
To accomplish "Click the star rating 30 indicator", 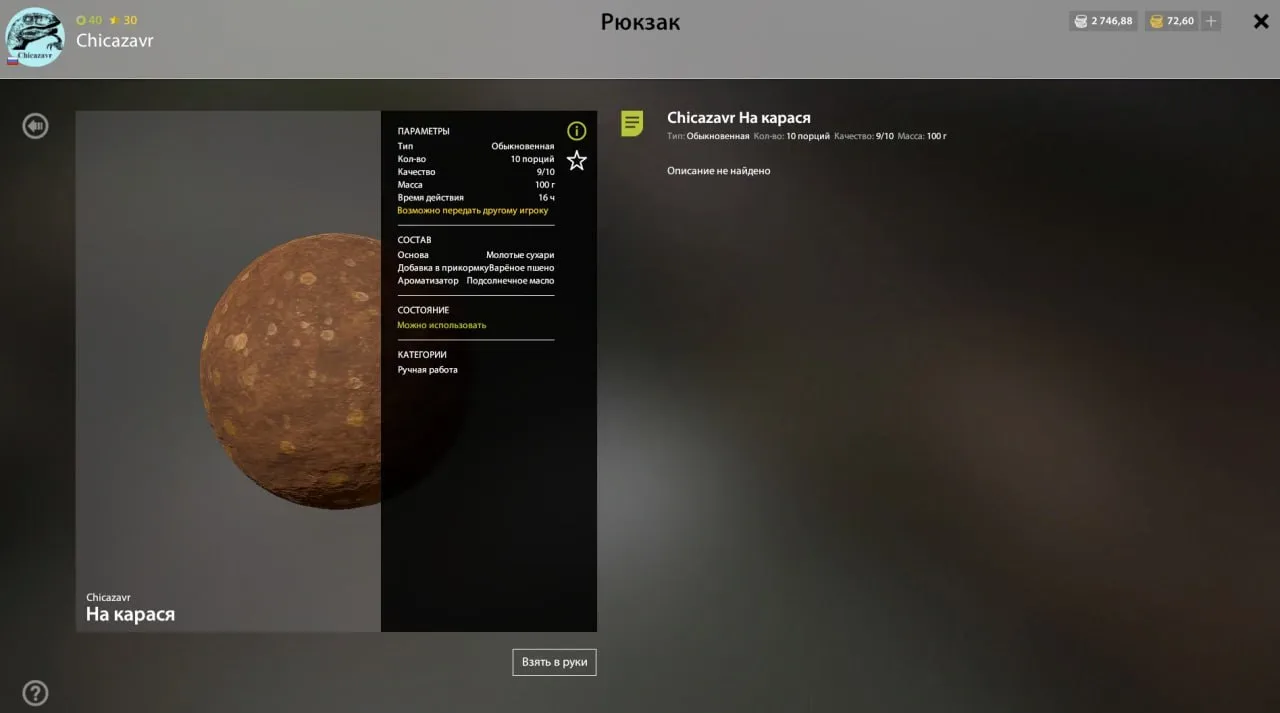I will [123, 20].
